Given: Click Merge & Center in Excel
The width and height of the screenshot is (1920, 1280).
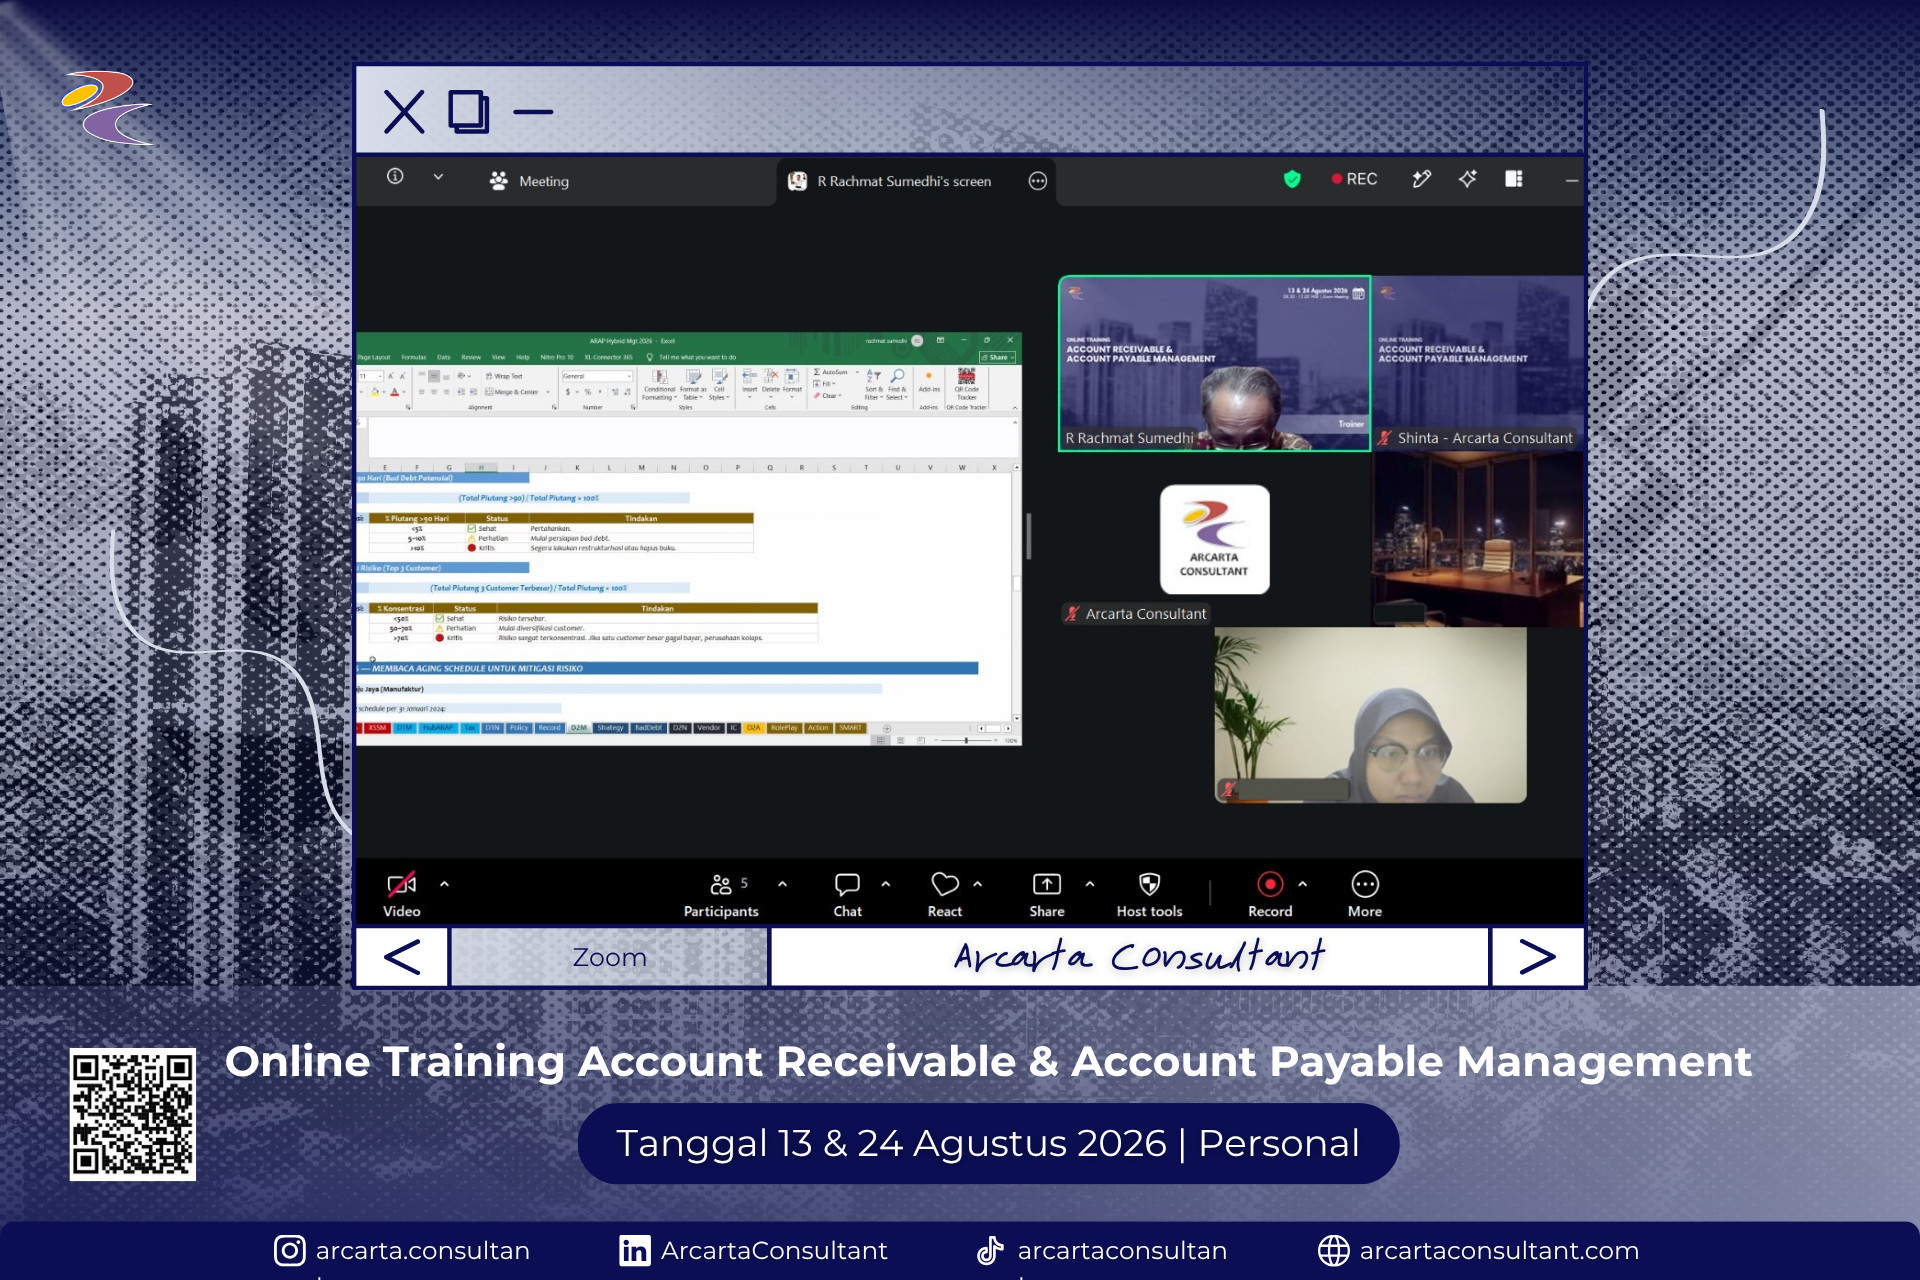Looking at the screenshot, I should pyautogui.click(x=514, y=392).
